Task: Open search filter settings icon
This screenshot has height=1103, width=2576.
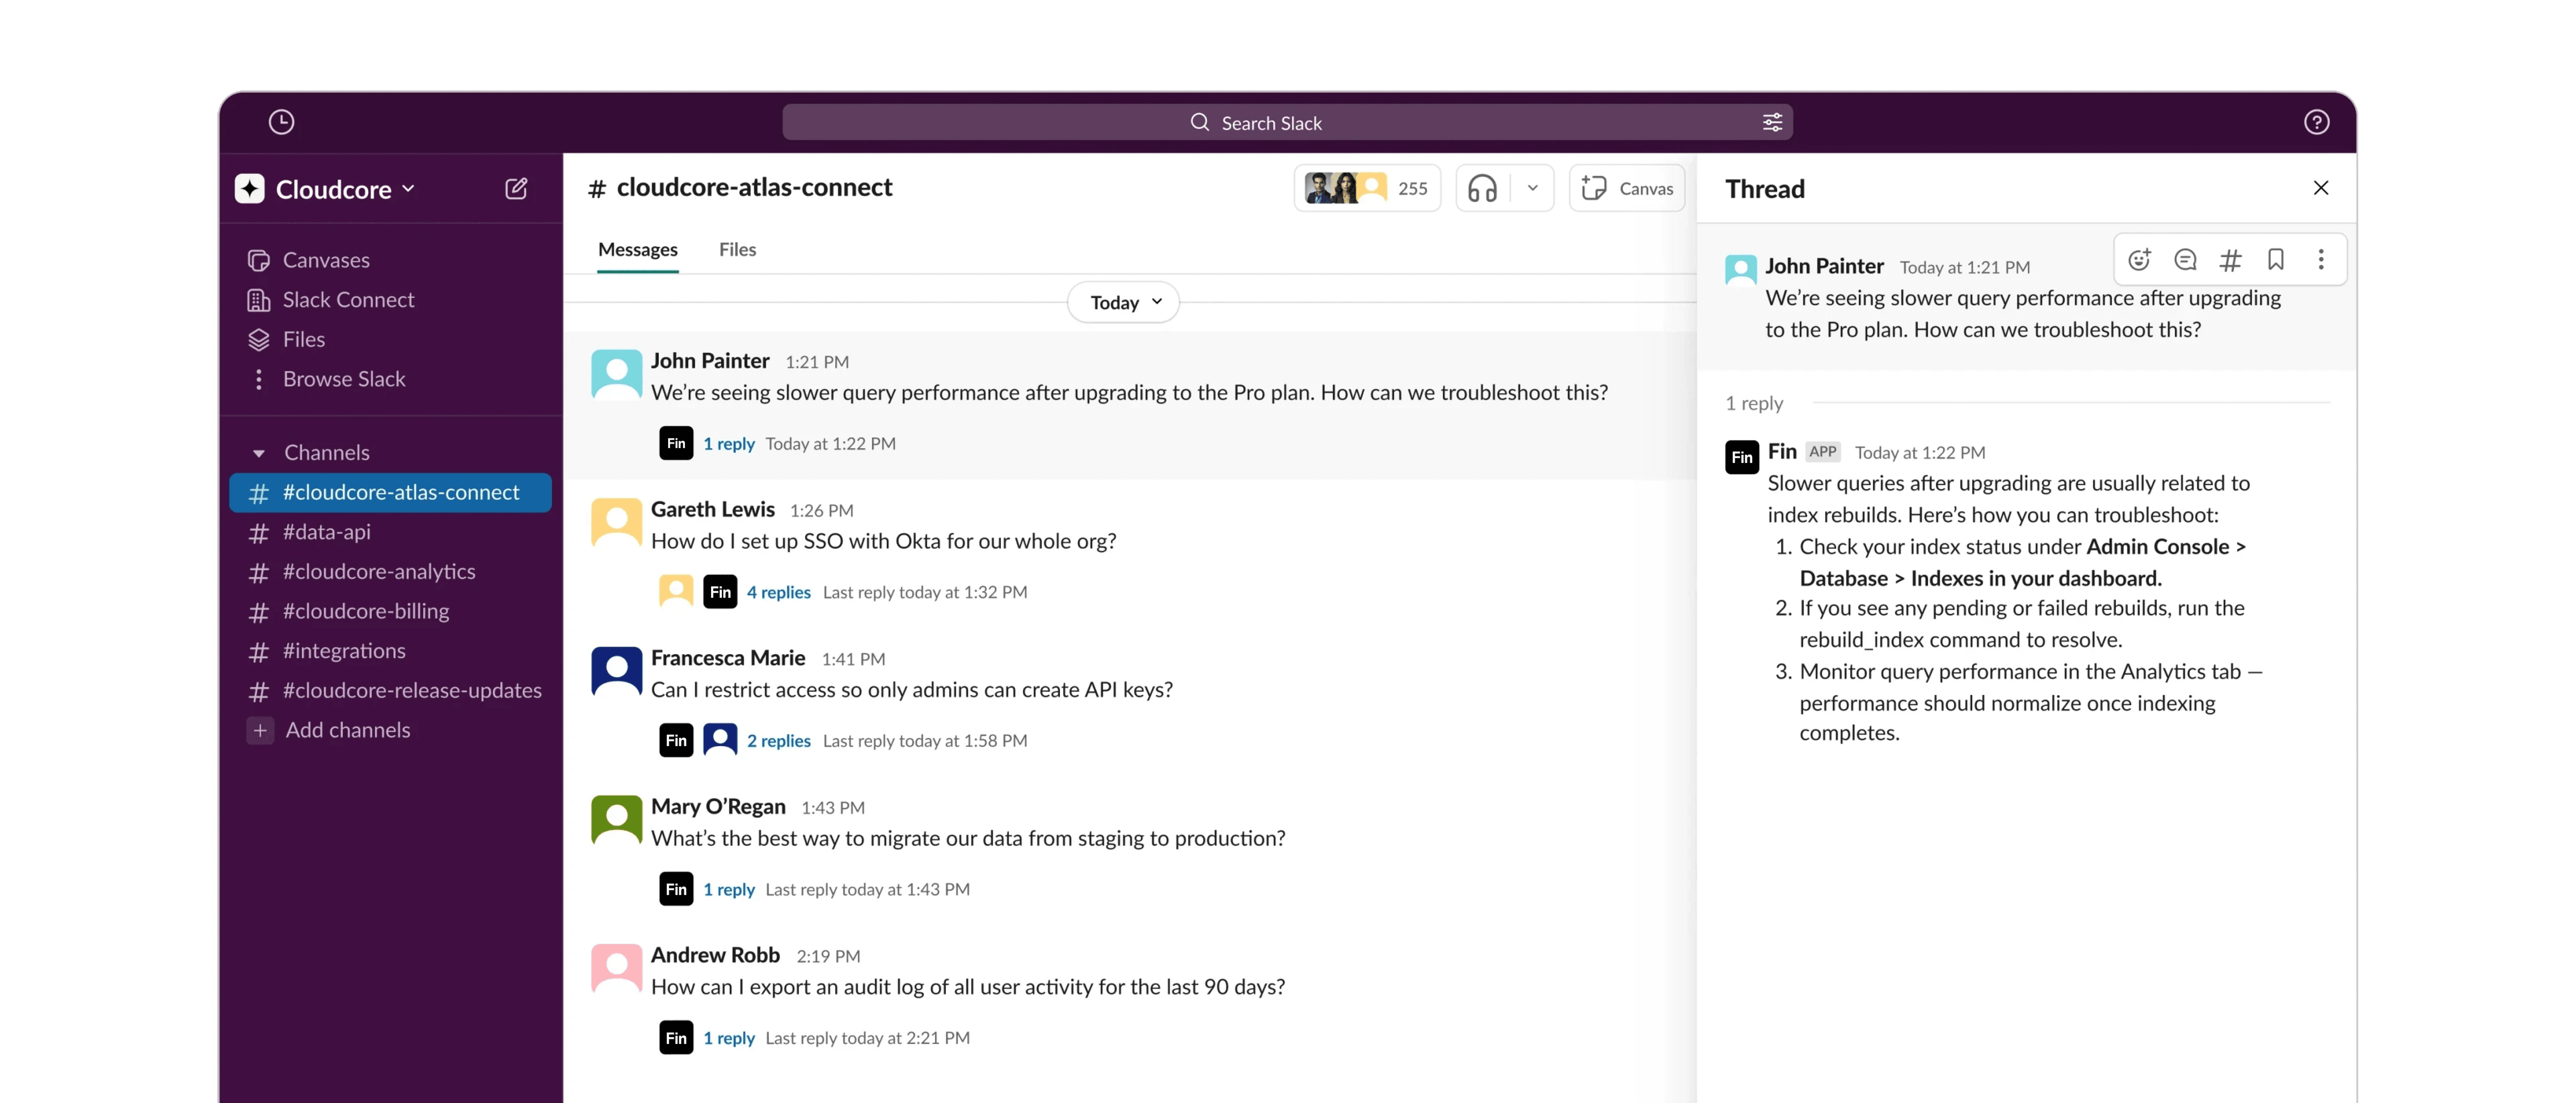Action: pyautogui.click(x=1772, y=122)
